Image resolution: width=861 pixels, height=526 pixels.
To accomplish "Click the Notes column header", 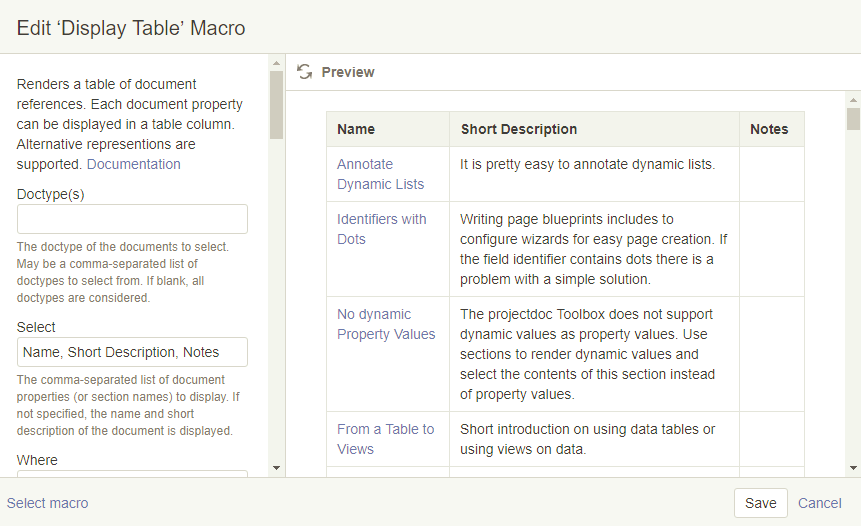I will (x=769, y=129).
